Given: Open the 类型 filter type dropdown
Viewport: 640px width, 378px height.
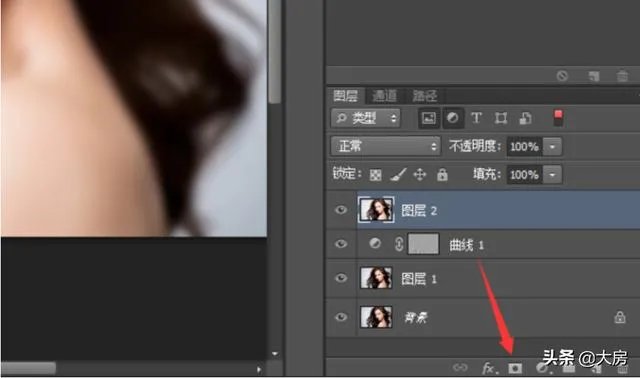Looking at the screenshot, I should pyautogui.click(x=366, y=118).
